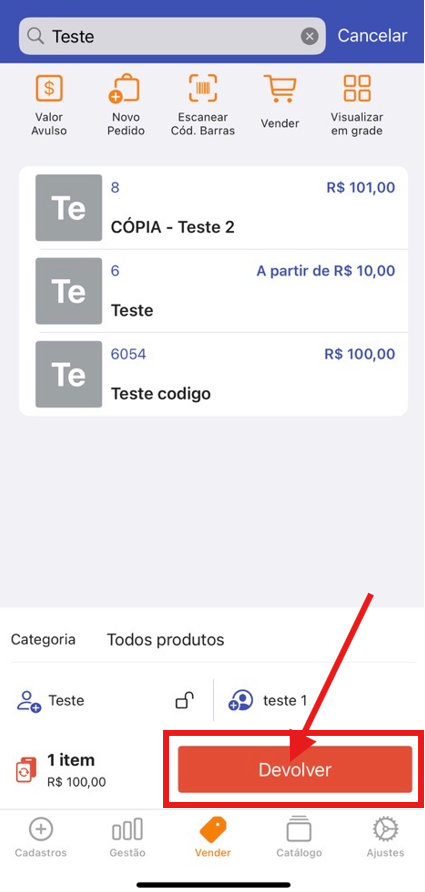
Task: Open Todos produtos category selector
Action: coord(166,639)
